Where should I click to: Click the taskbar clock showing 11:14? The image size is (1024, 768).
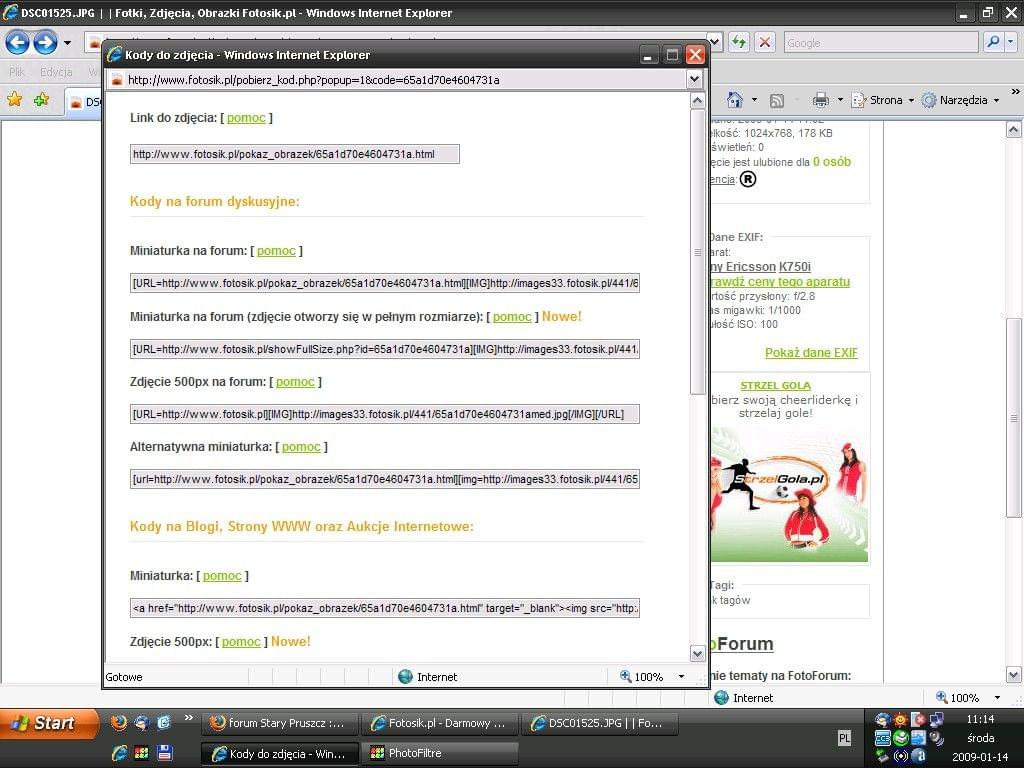coord(980,719)
